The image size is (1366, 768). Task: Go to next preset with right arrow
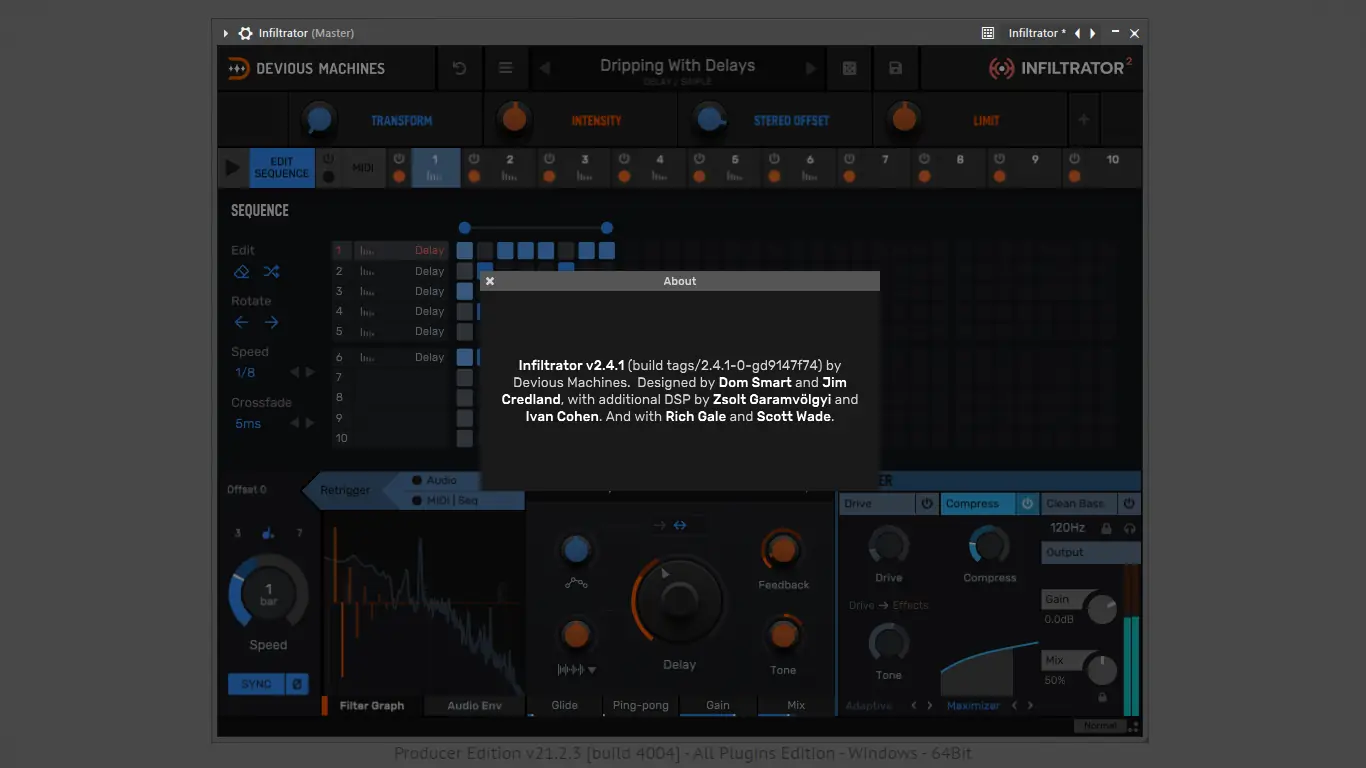(812, 66)
